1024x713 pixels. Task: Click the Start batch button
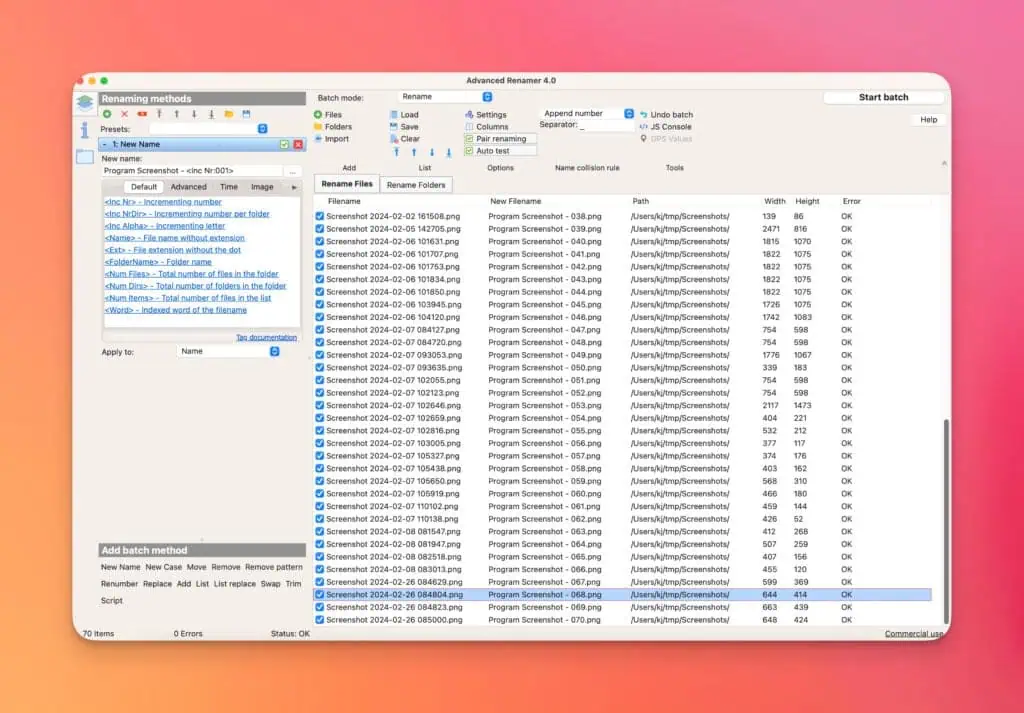coord(883,97)
